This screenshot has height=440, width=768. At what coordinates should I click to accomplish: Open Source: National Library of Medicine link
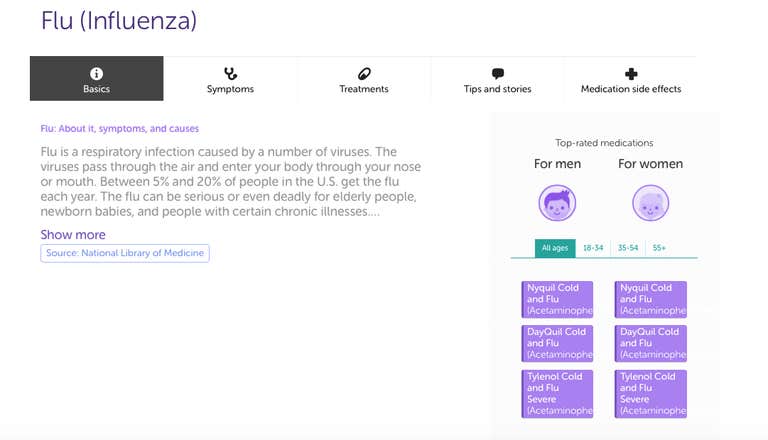tap(125, 253)
